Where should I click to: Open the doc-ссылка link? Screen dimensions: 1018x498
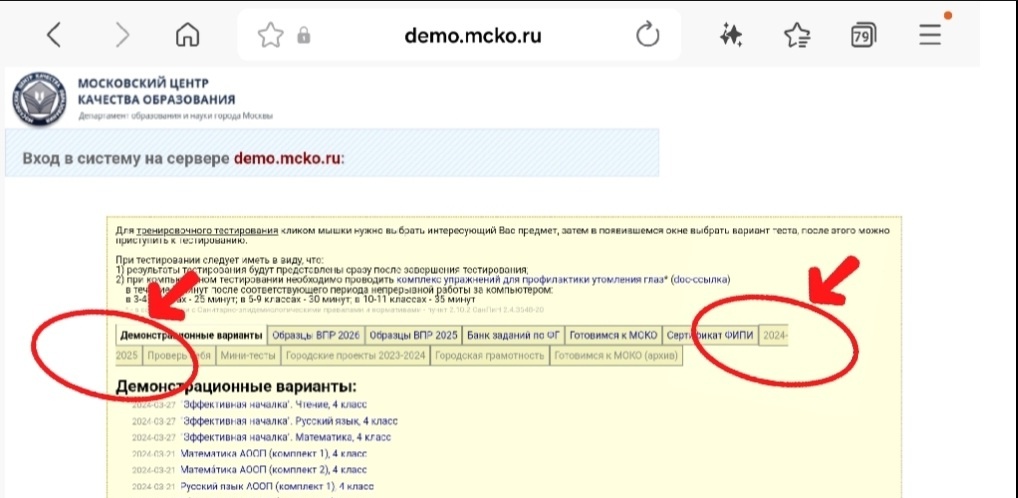point(699,280)
